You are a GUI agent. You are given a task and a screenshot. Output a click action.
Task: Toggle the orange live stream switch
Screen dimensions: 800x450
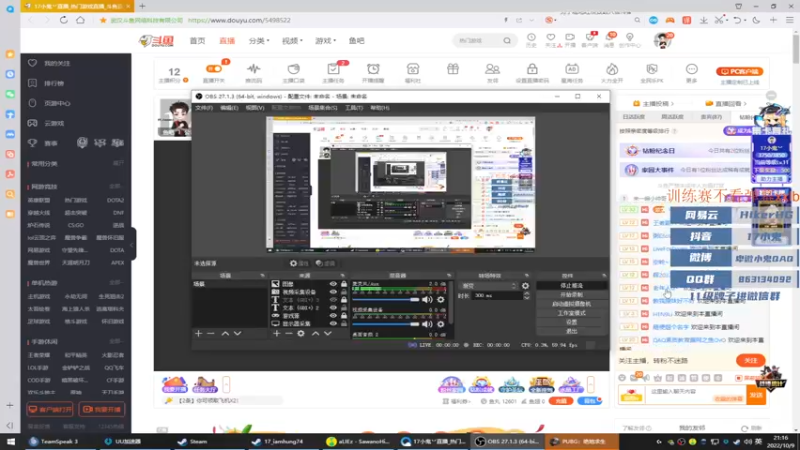pyautogui.click(x=214, y=68)
